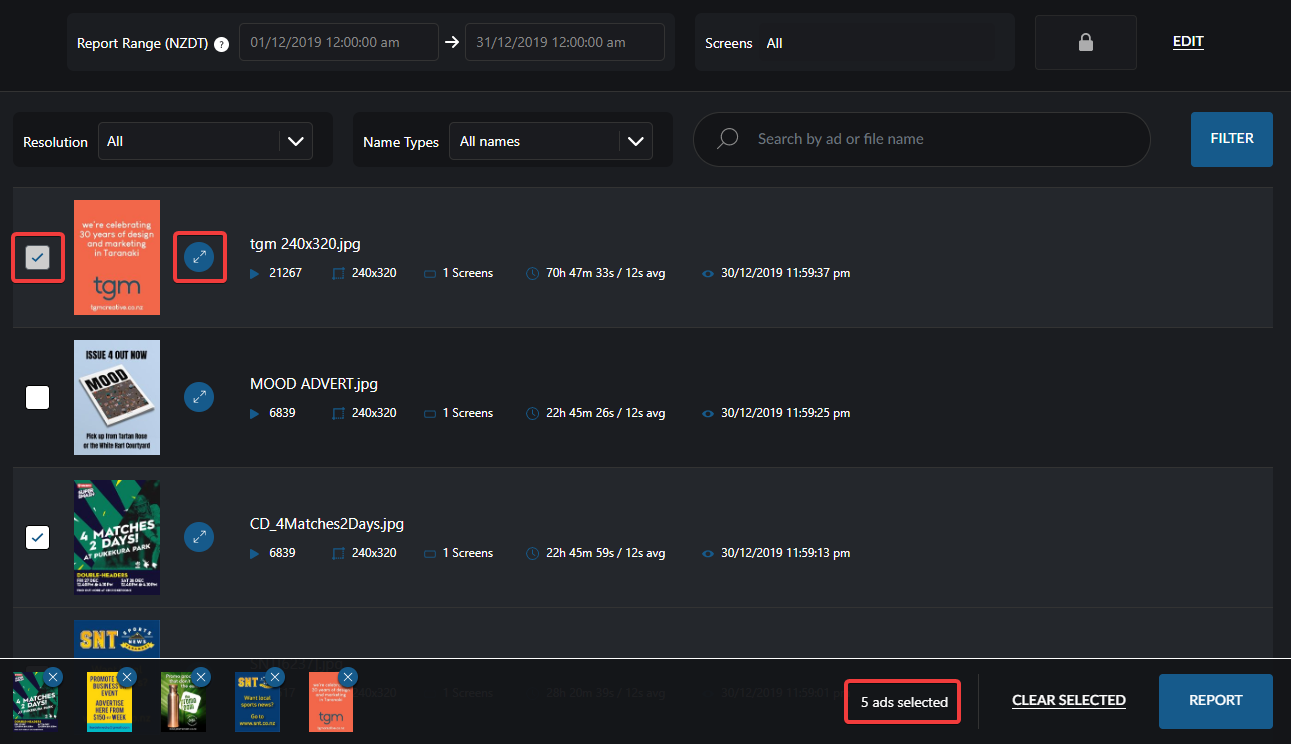This screenshot has height=744, width=1291.
Task: Expand preview of CD_4Matches2Days.jpg
Action: point(199,537)
